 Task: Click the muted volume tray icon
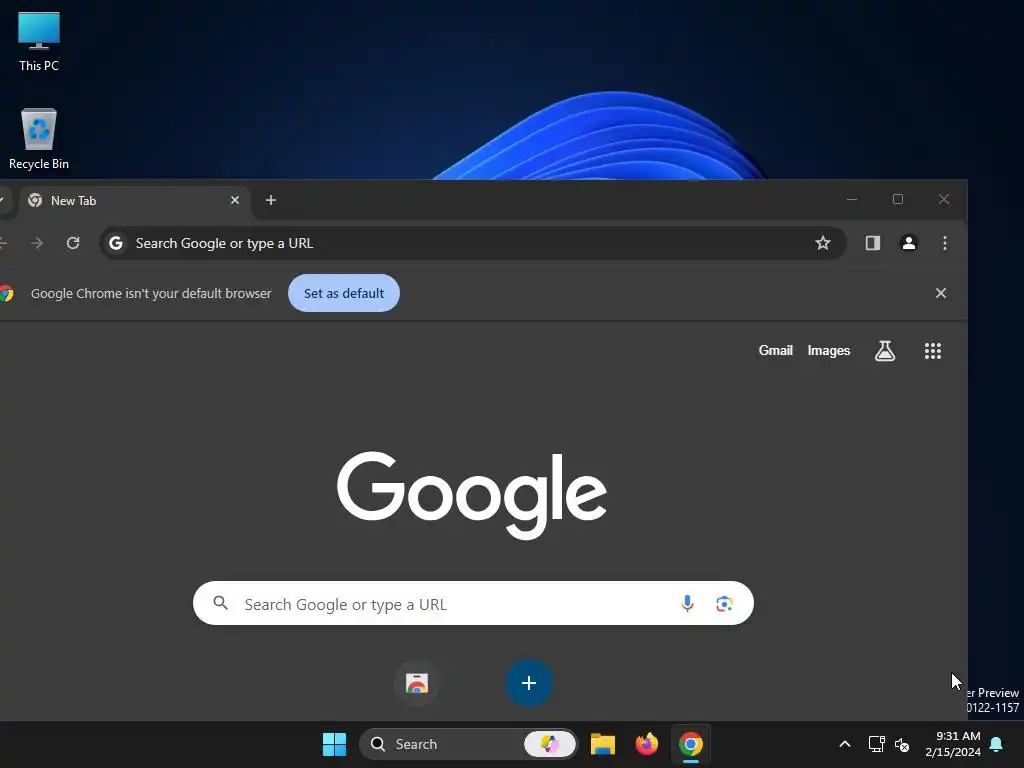(902, 744)
